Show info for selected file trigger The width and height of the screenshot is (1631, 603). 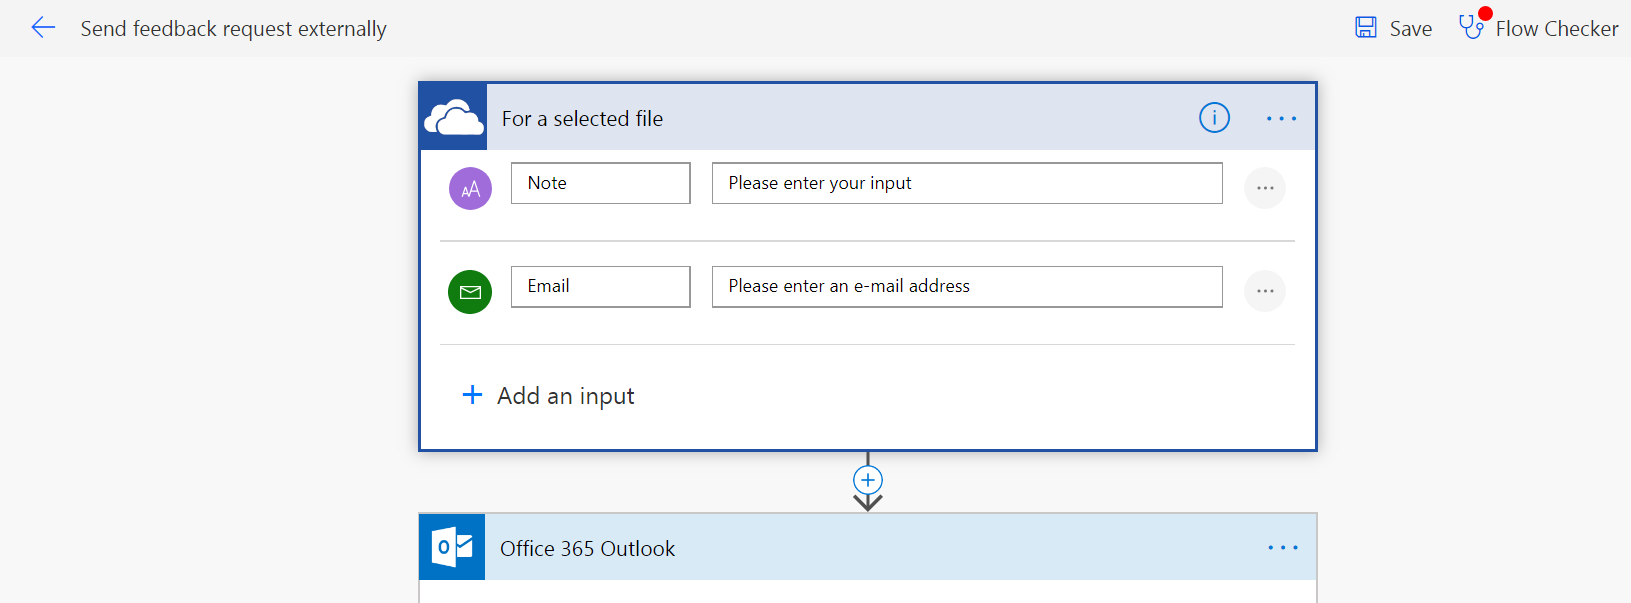(1214, 118)
